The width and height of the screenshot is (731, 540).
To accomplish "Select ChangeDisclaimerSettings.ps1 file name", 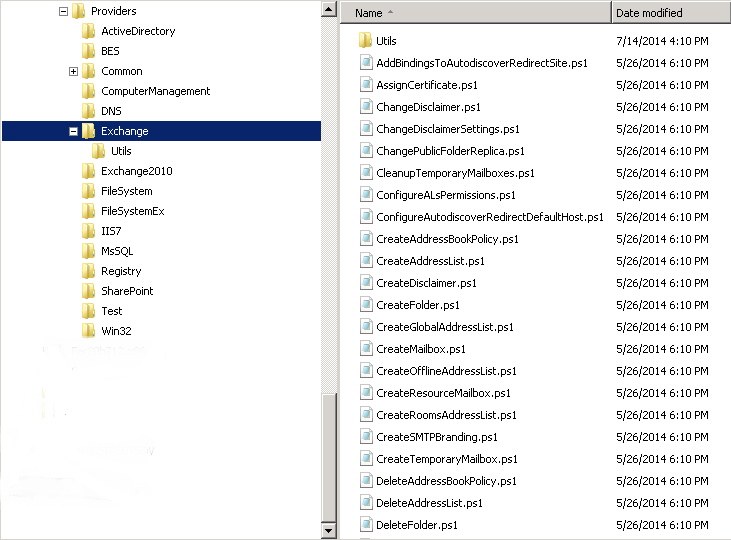I will coord(448,129).
